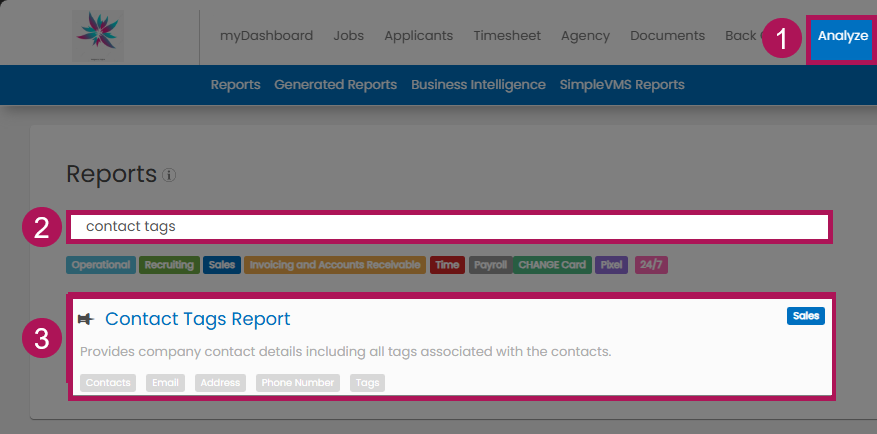
Task: Open Generated Reports submenu
Action: click(x=336, y=85)
